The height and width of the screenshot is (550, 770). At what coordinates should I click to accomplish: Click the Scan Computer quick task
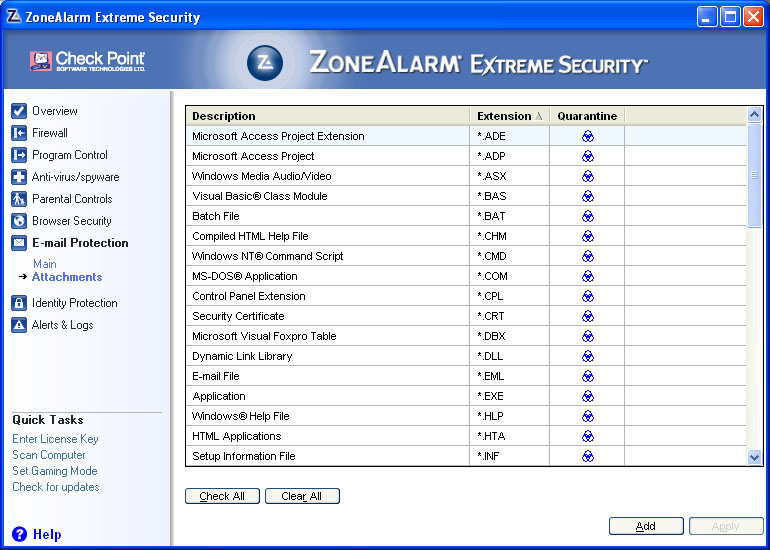pos(49,455)
